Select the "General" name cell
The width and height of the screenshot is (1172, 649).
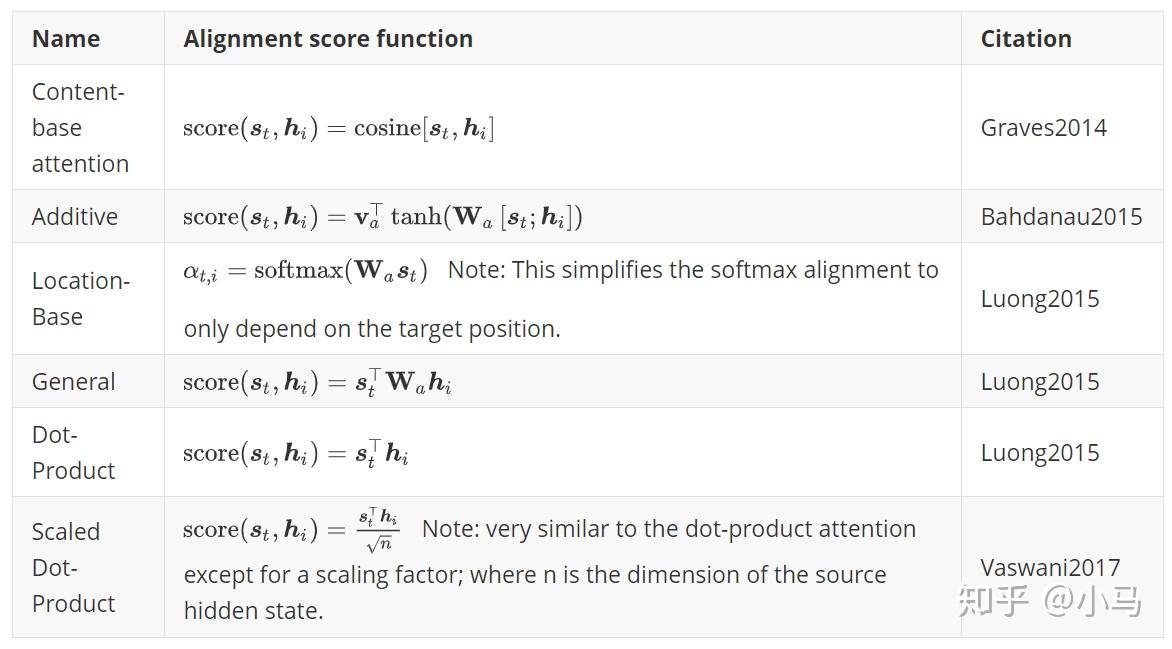click(73, 382)
